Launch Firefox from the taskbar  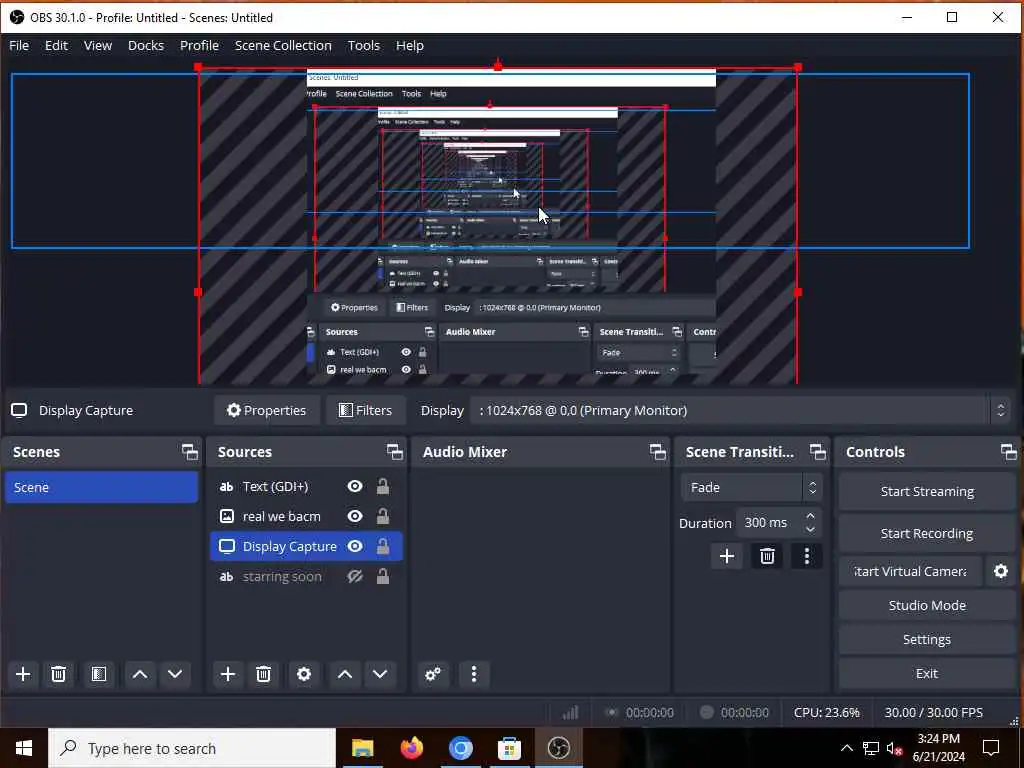[411, 748]
